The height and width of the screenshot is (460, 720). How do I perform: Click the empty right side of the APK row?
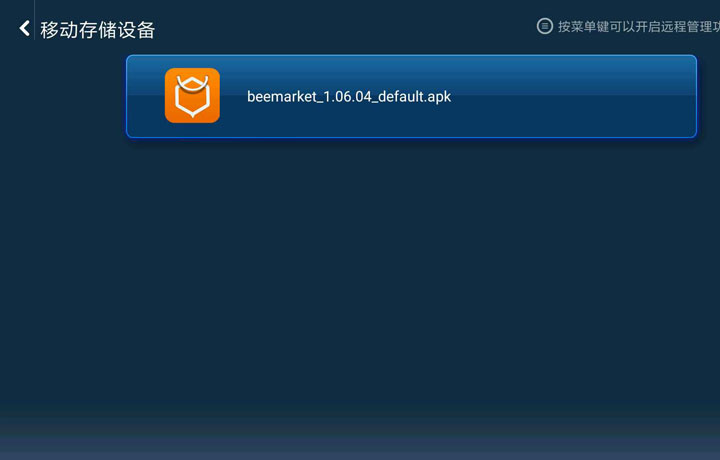(574, 96)
